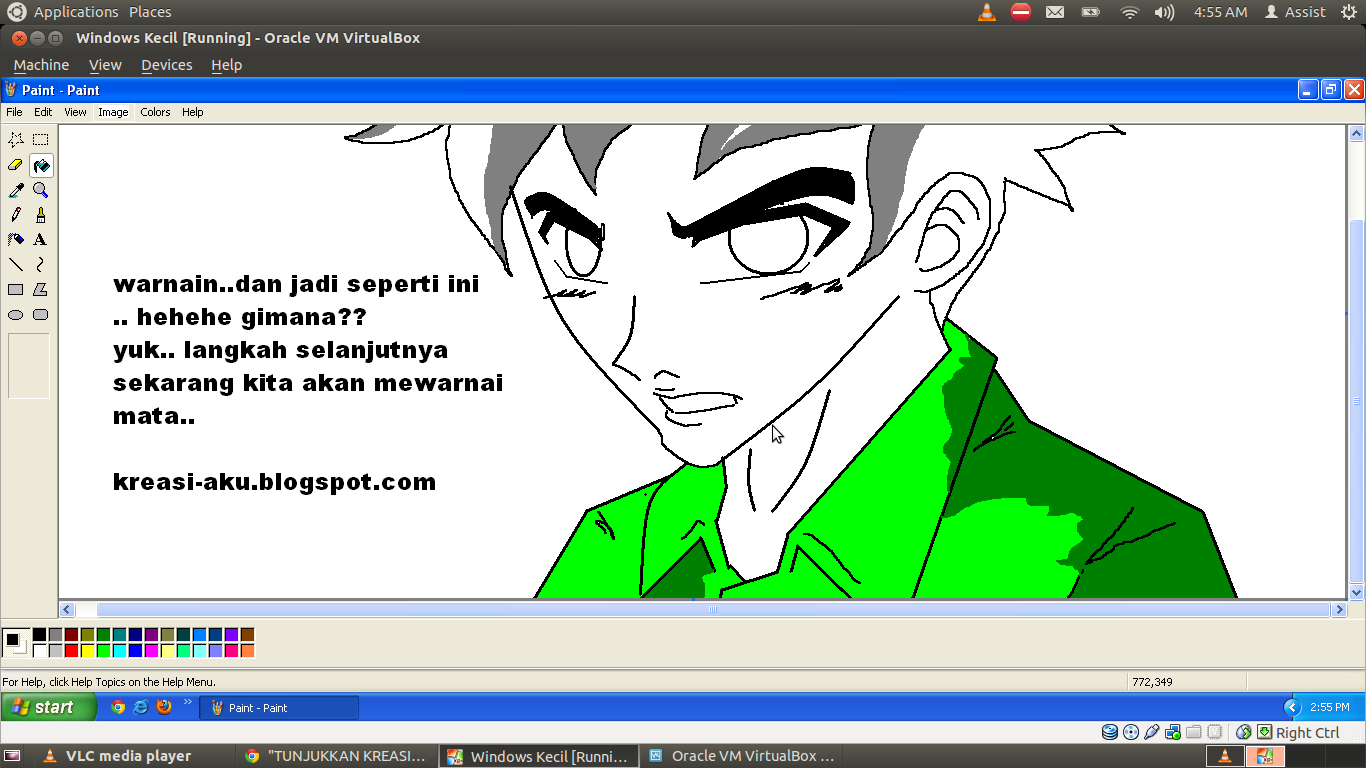Viewport: 1366px width, 768px height.
Task: Launch Chrome from XP quick launch
Action: (118, 707)
